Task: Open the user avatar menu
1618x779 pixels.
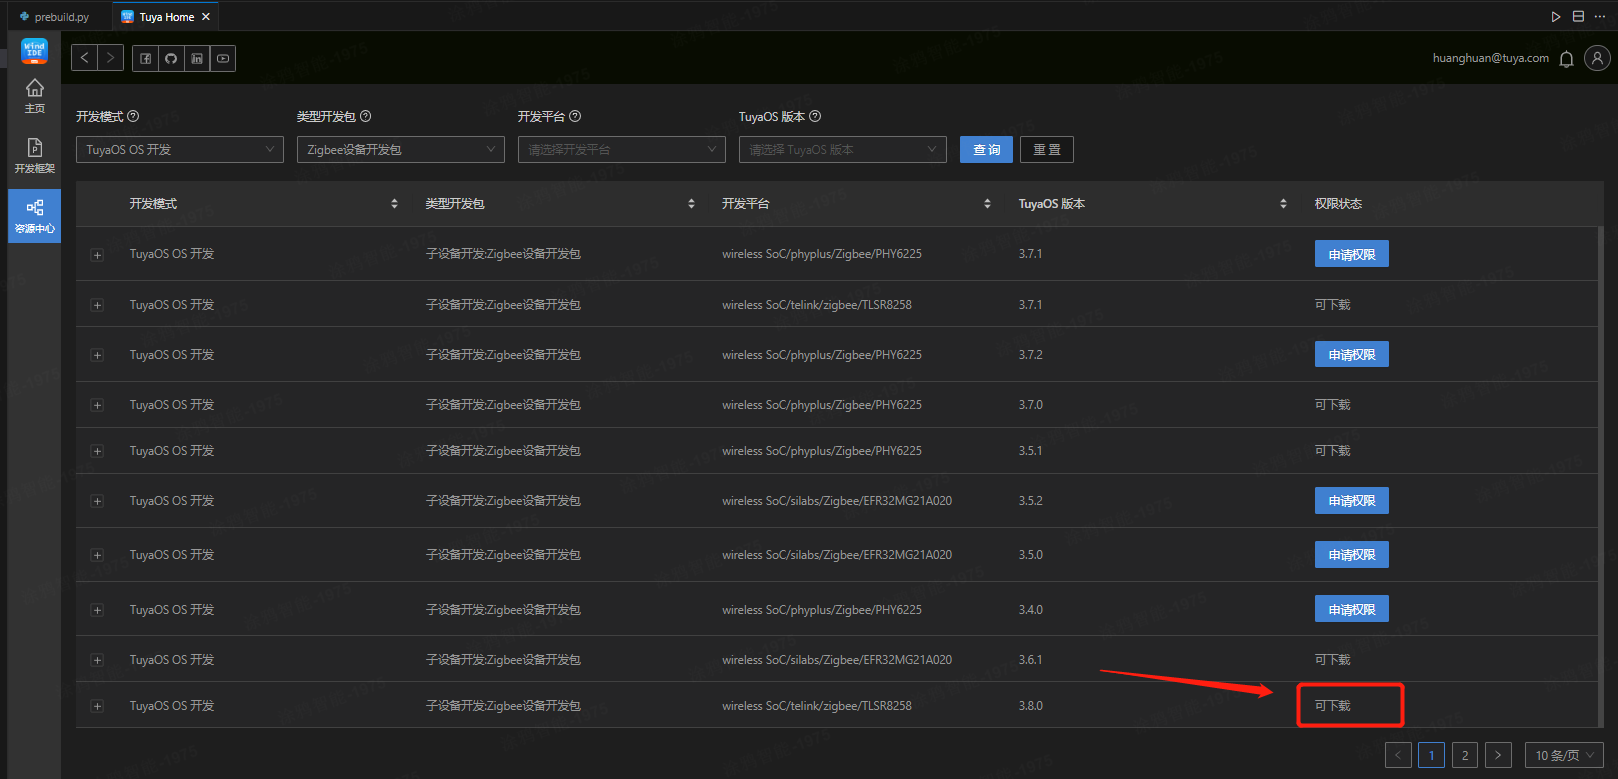Action: [x=1598, y=58]
